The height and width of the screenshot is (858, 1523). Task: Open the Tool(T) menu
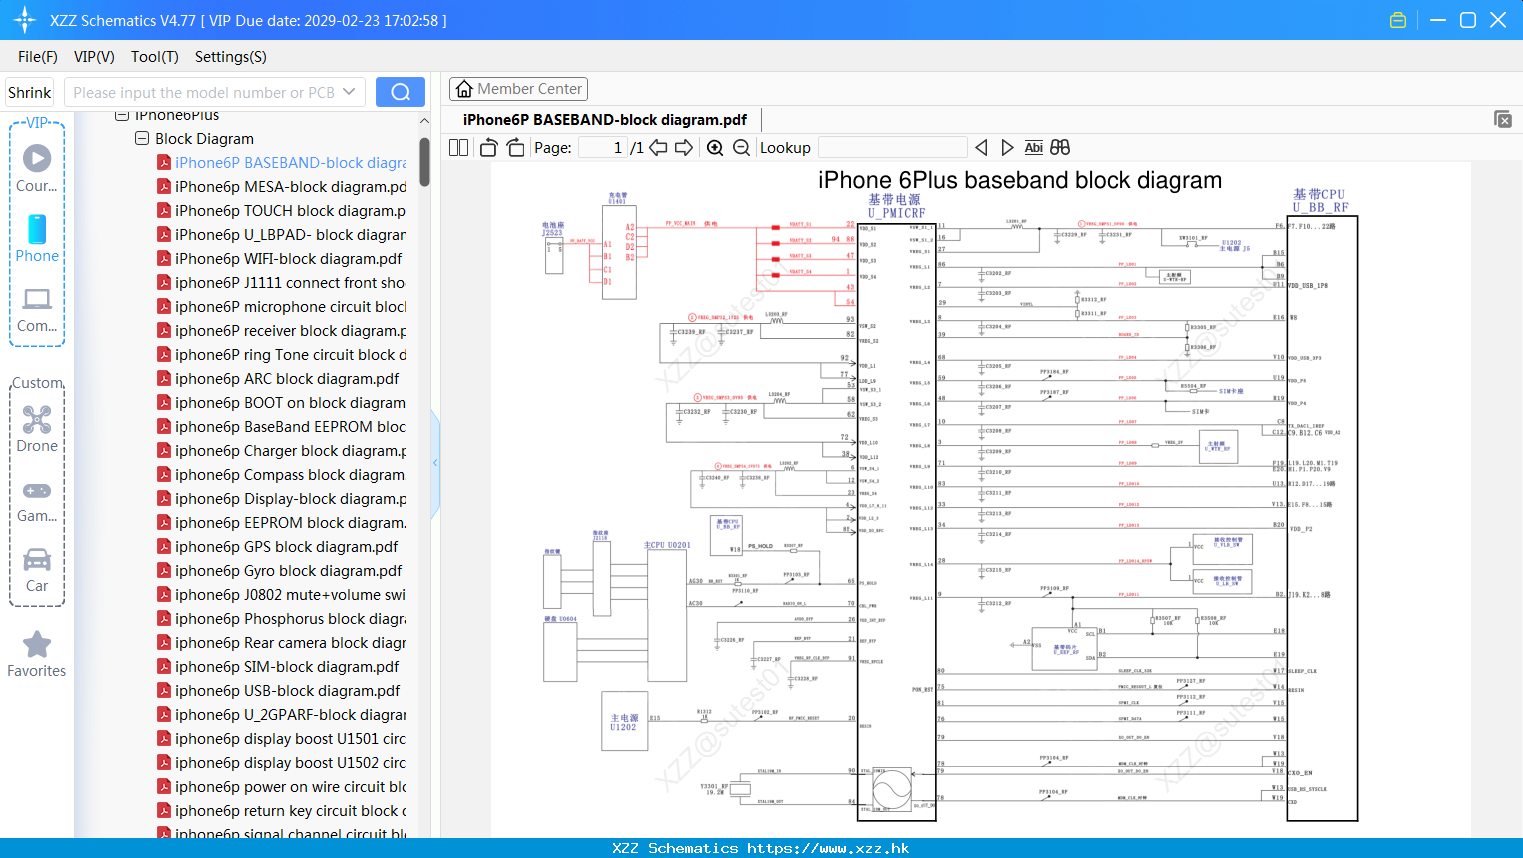[x=155, y=57]
